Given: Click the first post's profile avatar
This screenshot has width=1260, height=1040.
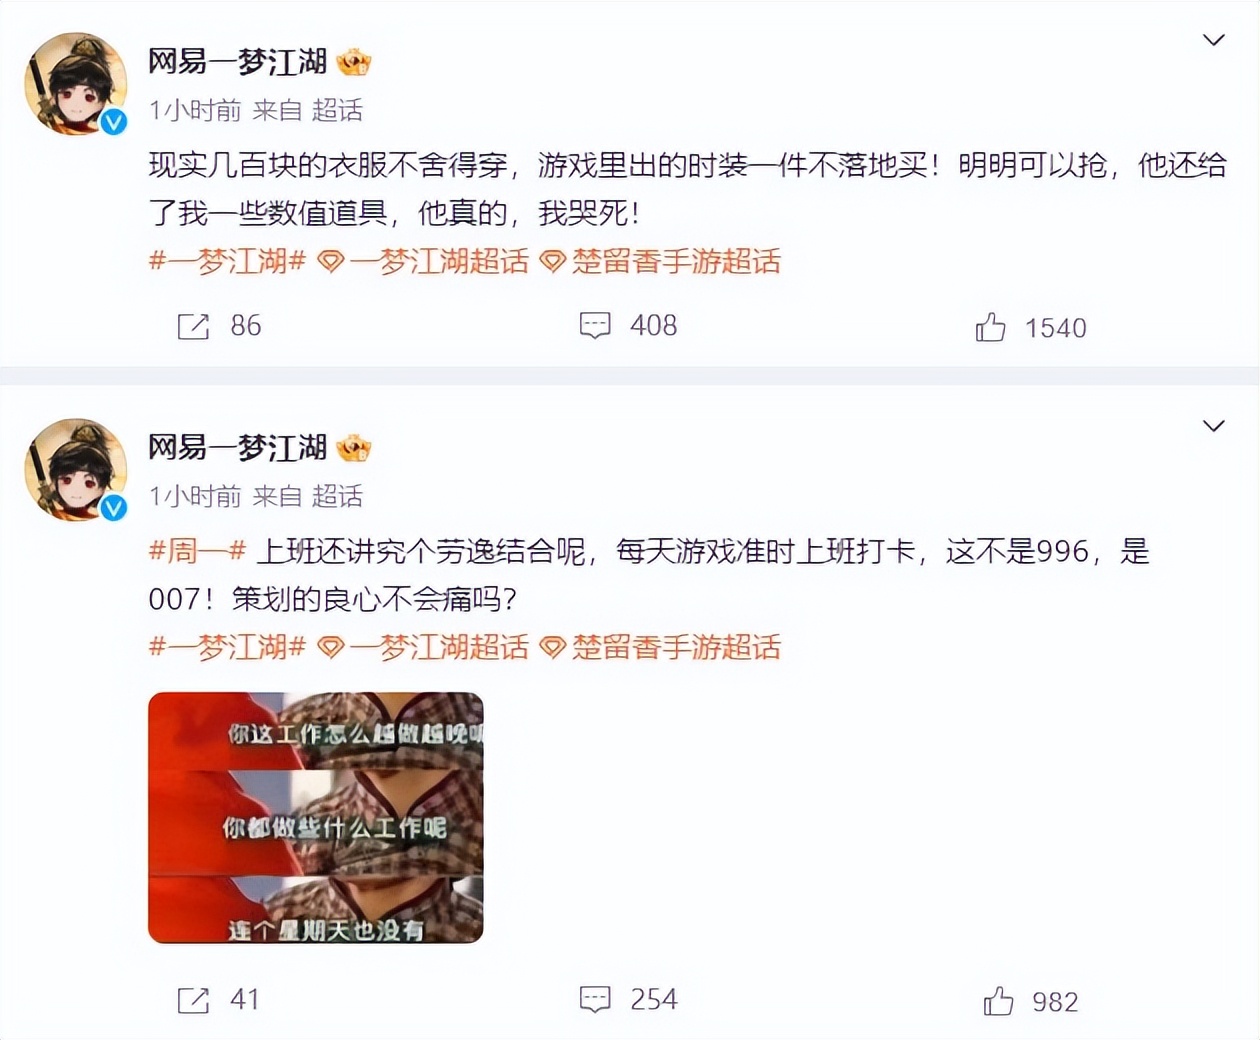Looking at the screenshot, I should click(76, 84).
